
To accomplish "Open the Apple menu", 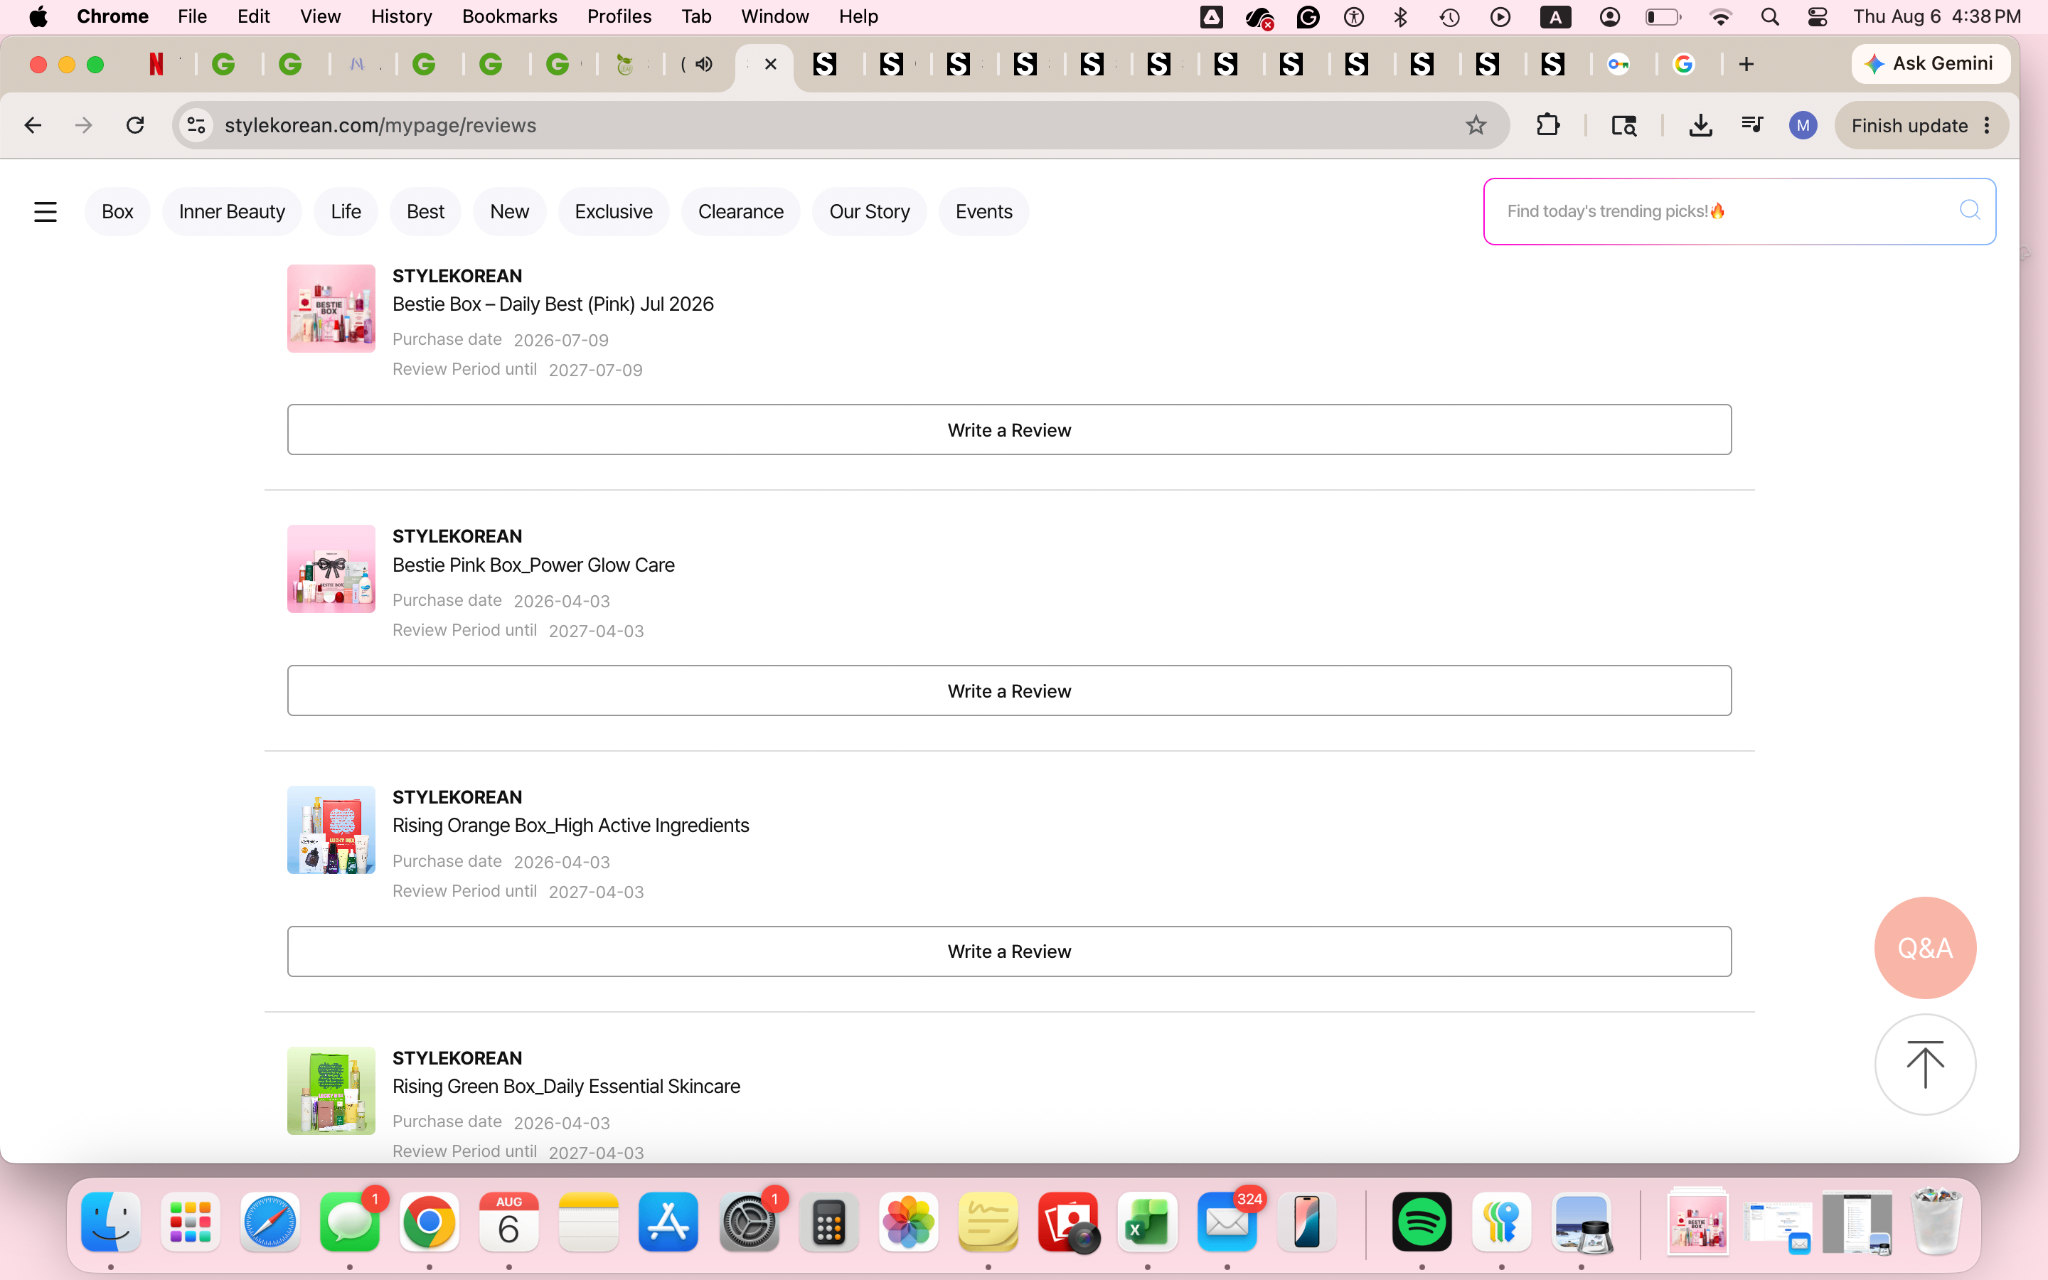I will pyautogui.click(x=39, y=17).
